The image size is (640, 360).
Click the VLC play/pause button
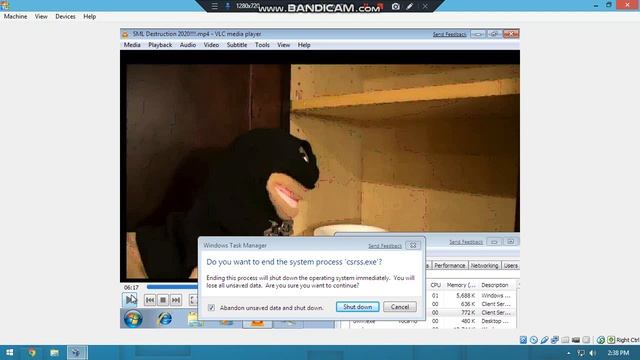pos(130,300)
